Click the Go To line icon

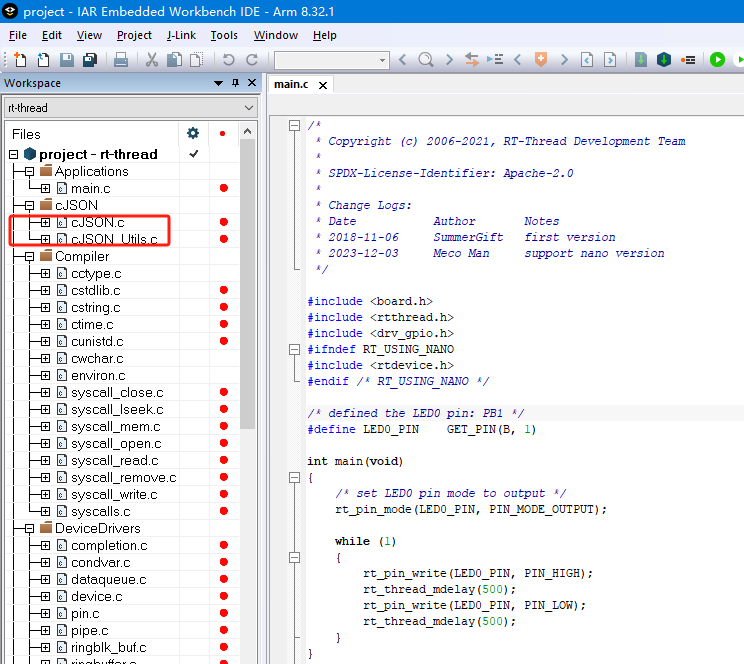495,60
